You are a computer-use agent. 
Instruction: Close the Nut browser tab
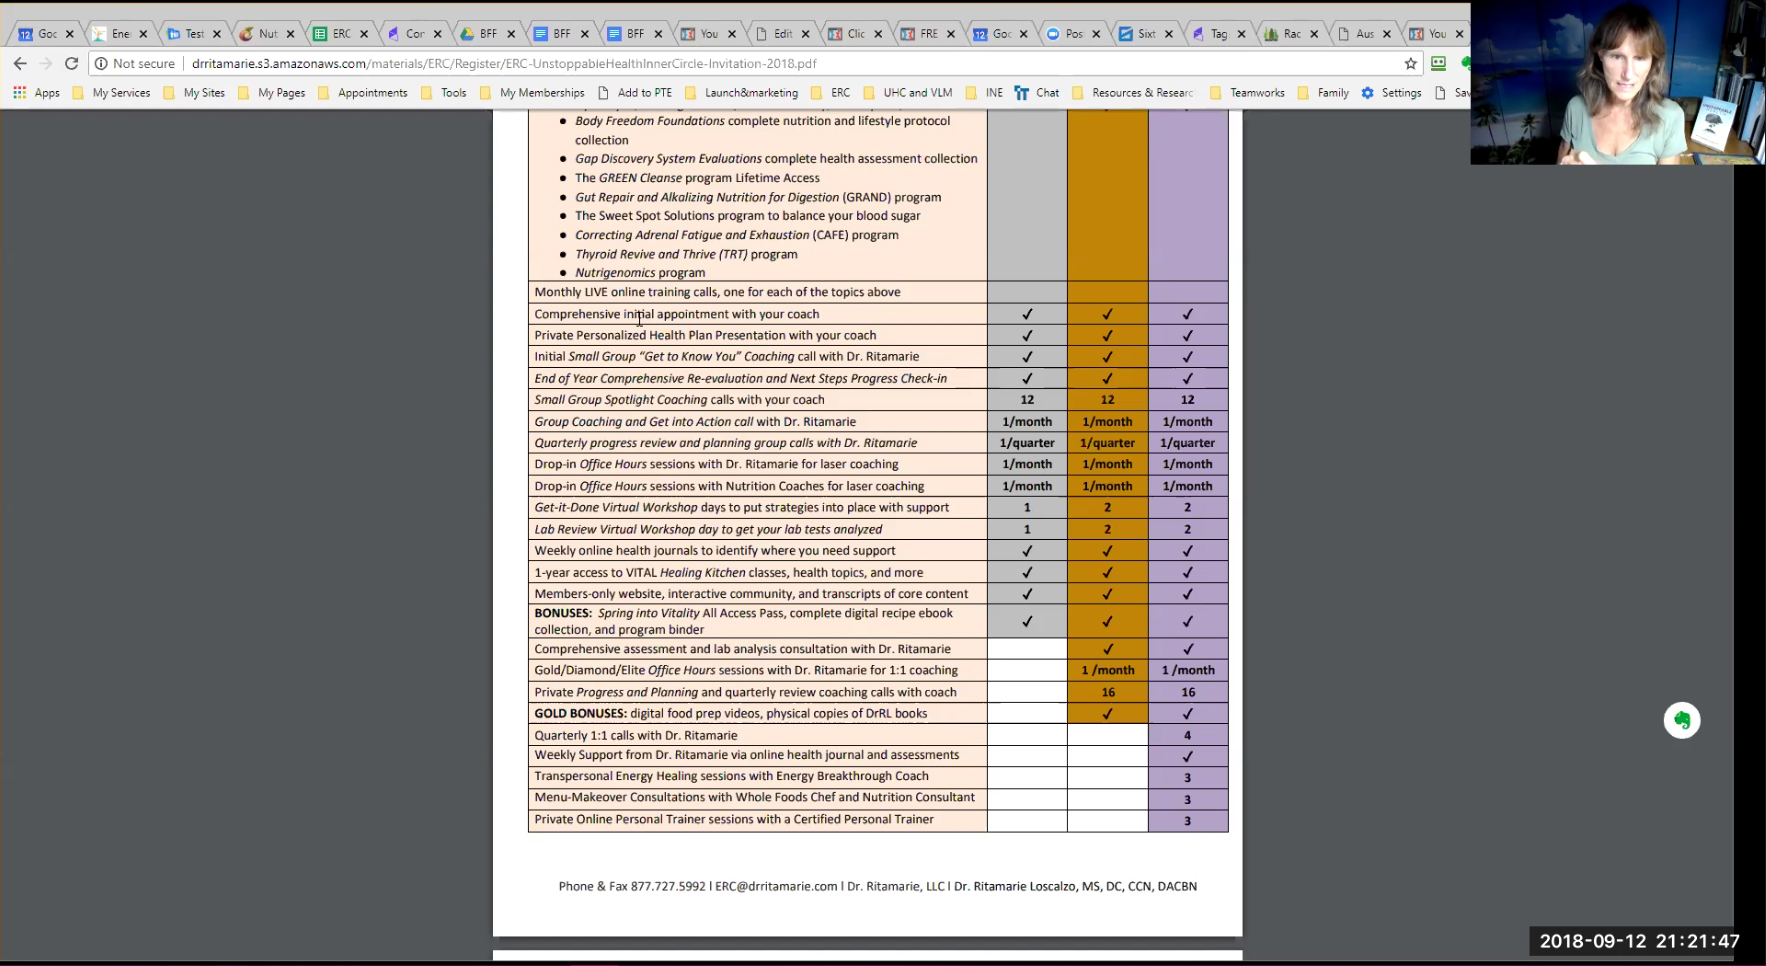290,34
